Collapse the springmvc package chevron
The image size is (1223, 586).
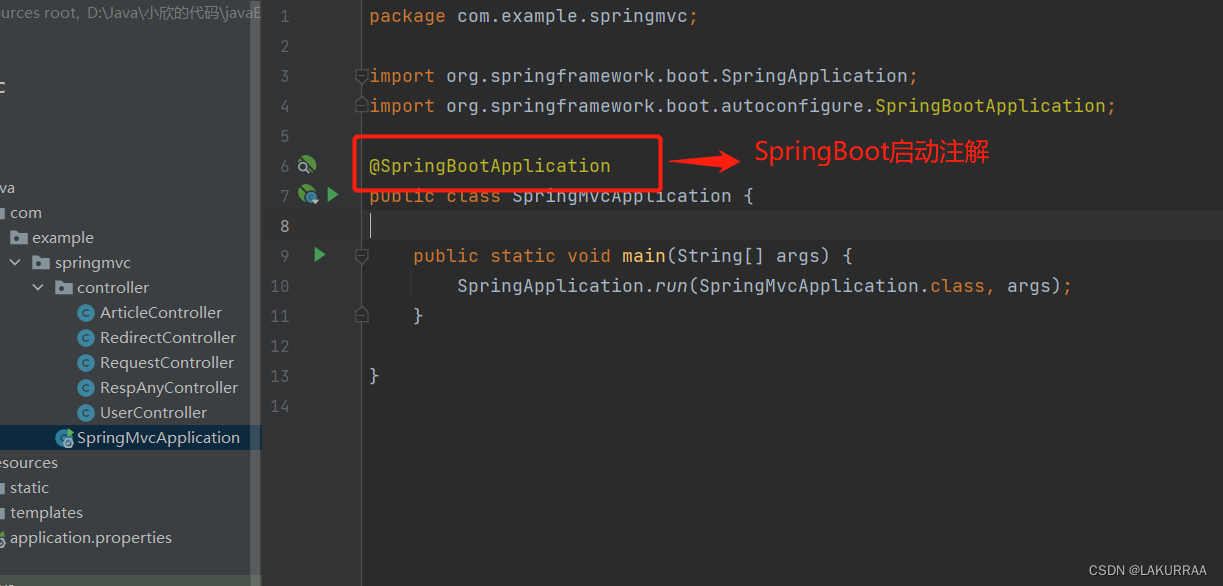[x=15, y=262]
